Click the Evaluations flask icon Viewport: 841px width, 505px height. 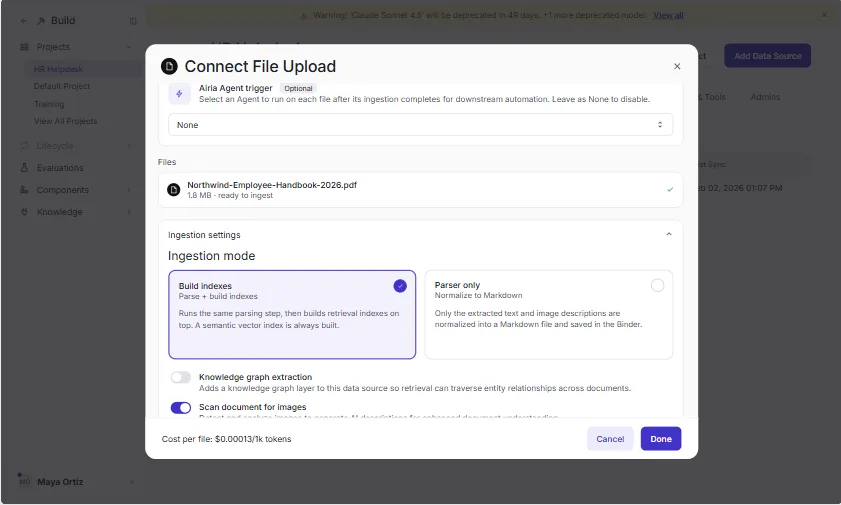pos(24,168)
